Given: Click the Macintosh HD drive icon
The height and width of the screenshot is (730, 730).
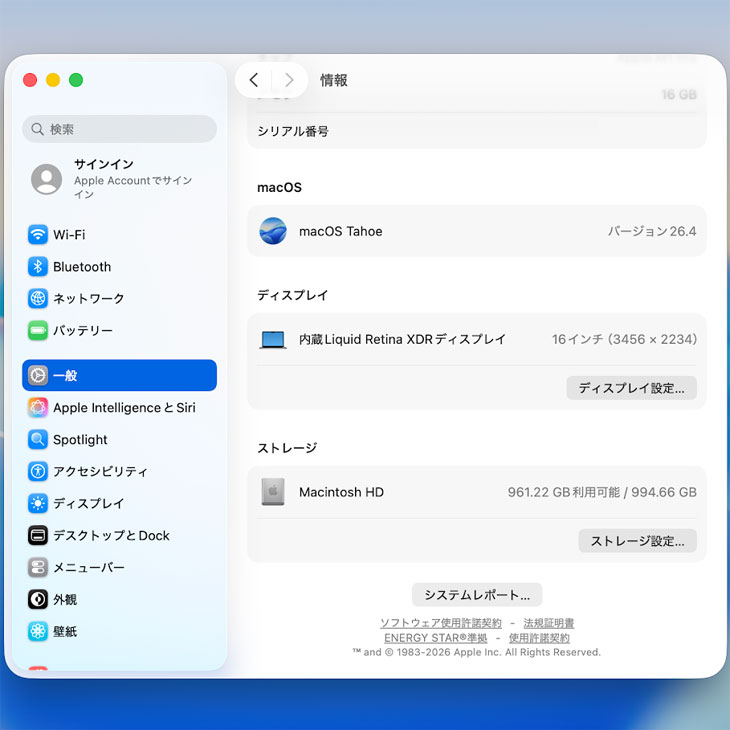Looking at the screenshot, I should tap(273, 492).
